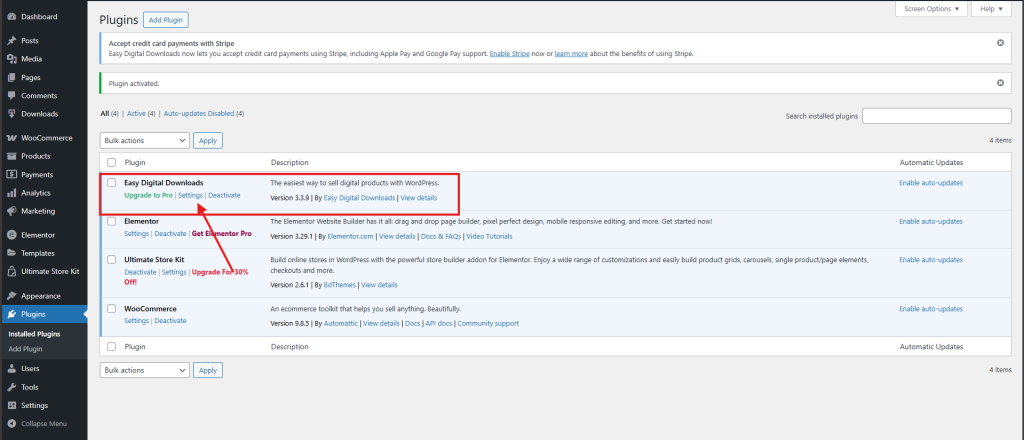Click the Analytics bar chart icon
The height and width of the screenshot is (440, 1024).
click(x=11, y=193)
